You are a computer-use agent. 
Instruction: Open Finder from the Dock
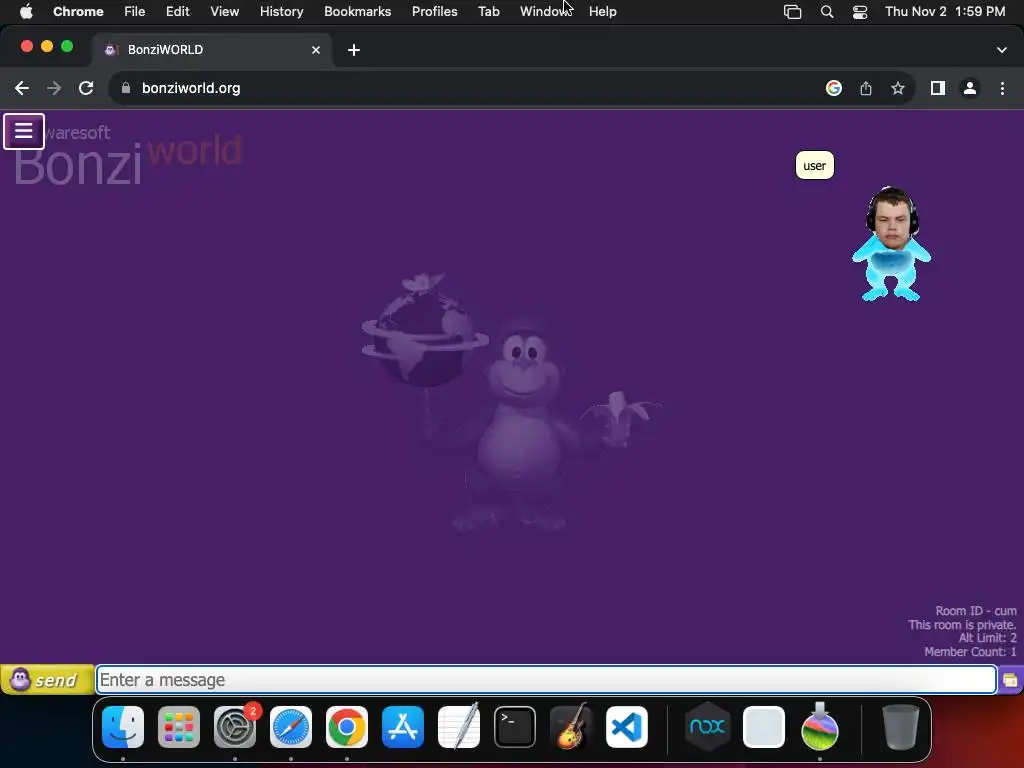(x=123, y=727)
